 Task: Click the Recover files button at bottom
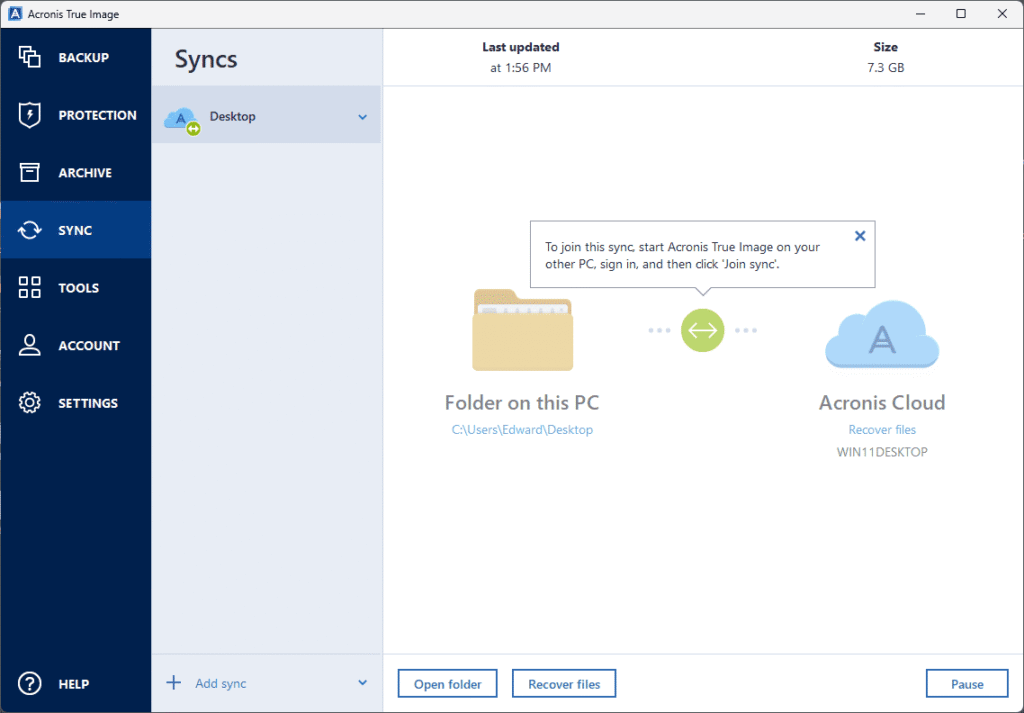click(x=564, y=684)
